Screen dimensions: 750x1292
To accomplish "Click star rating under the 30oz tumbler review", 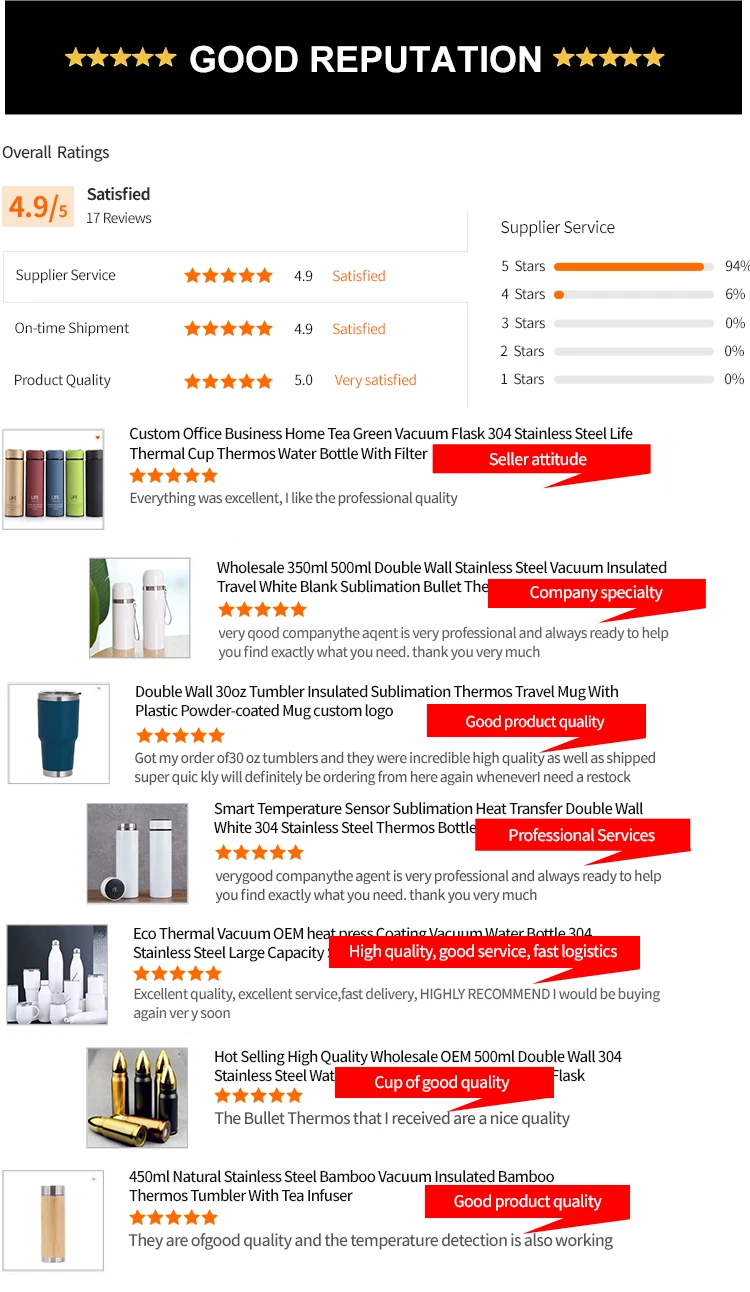I will [x=180, y=735].
